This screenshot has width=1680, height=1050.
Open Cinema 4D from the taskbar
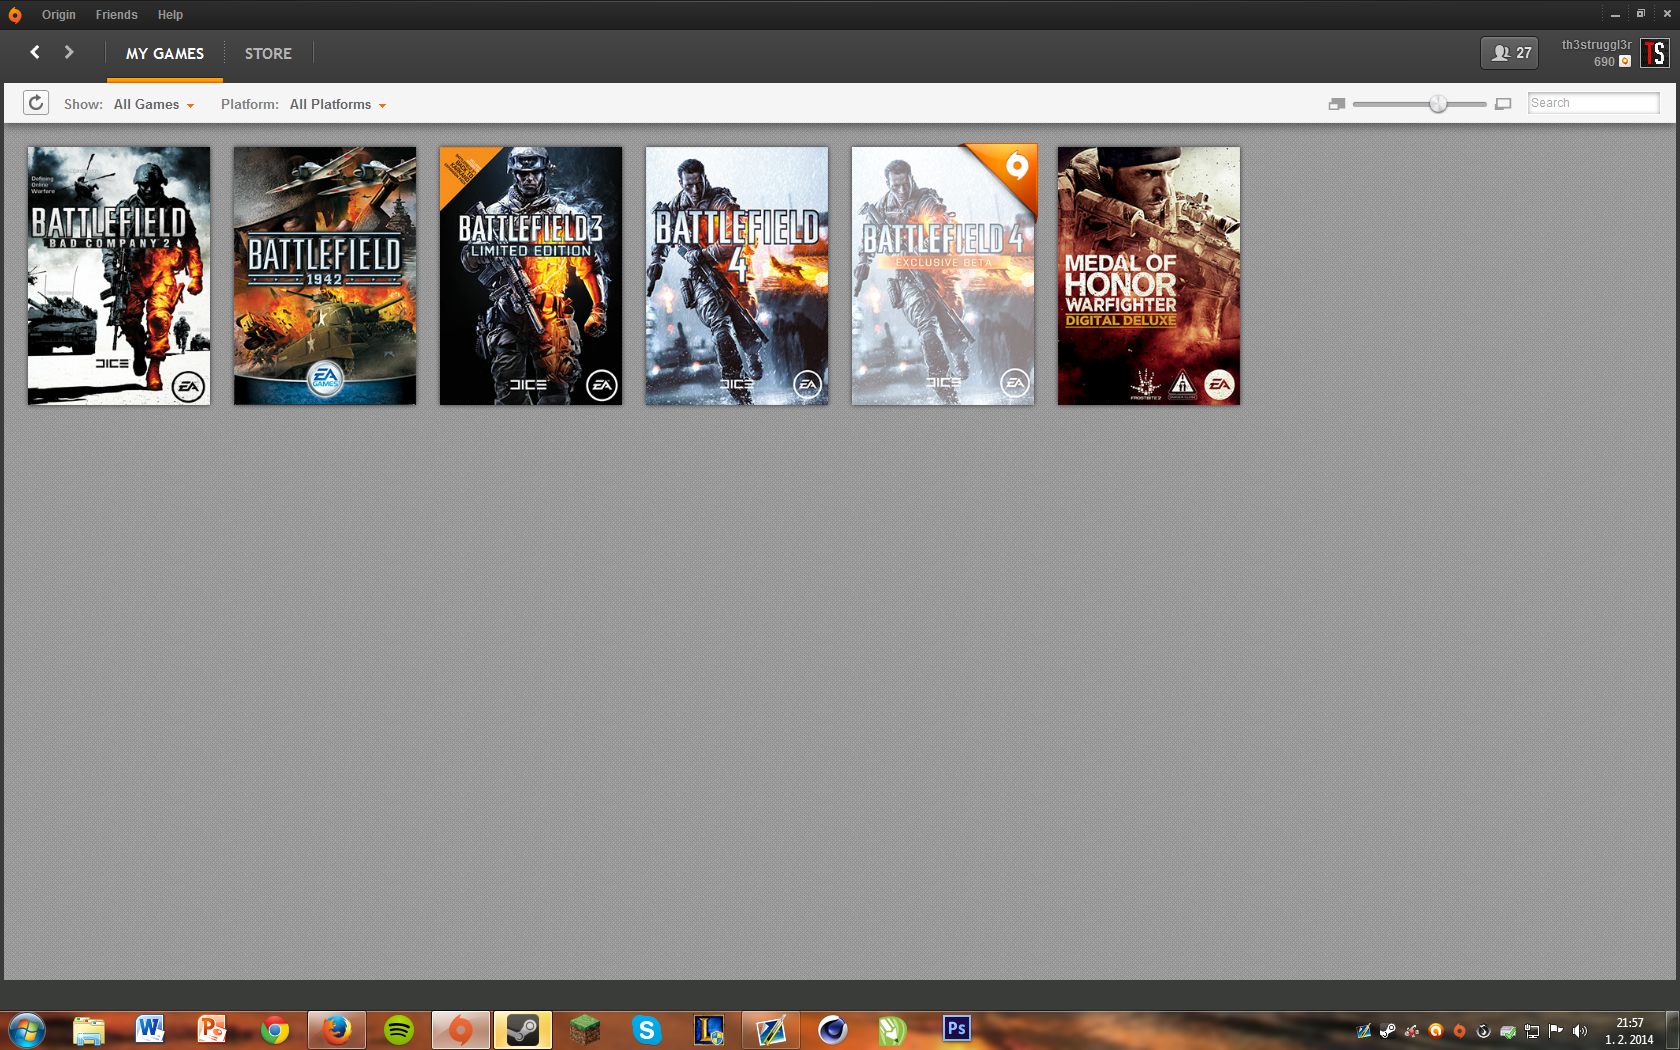(x=833, y=1030)
